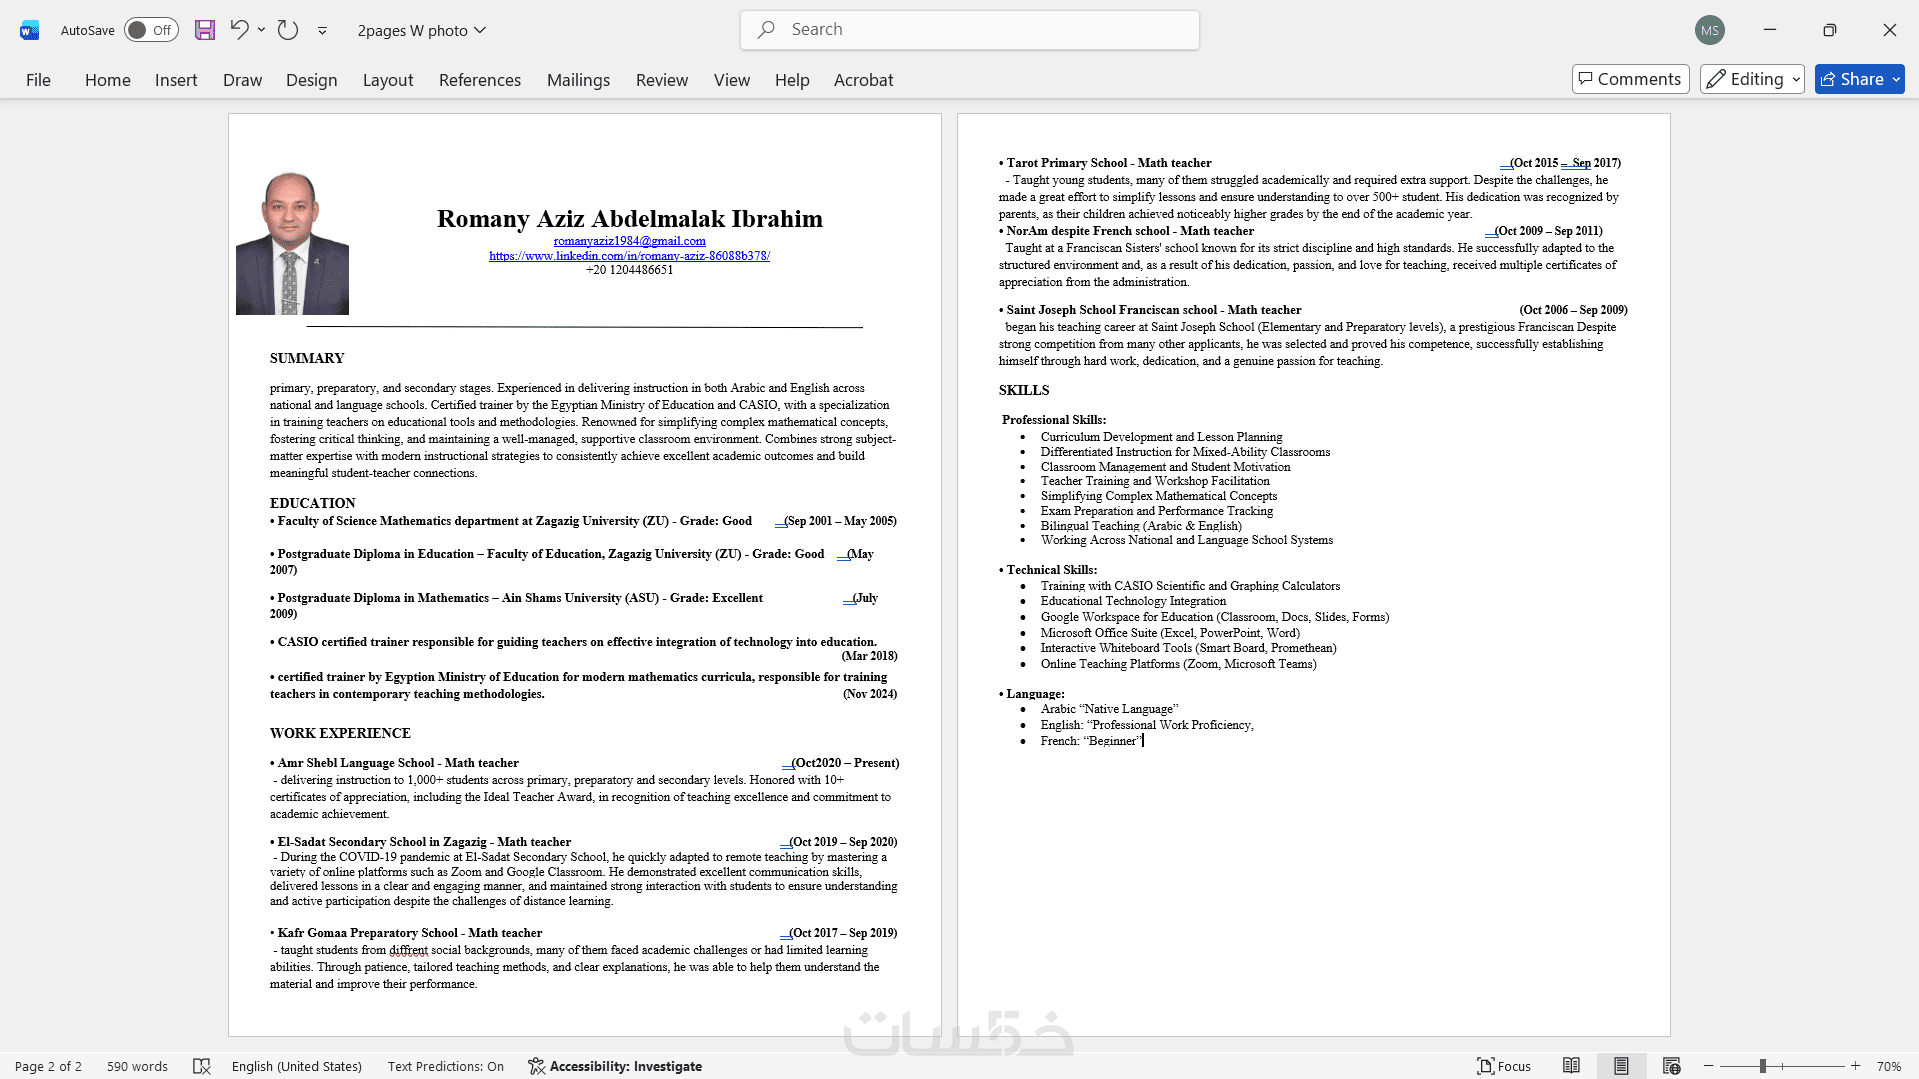The width and height of the screenshot is (1919, 1079).
Task: Open the document title dropdown '2pages W photo'
Action: point(422,30)
